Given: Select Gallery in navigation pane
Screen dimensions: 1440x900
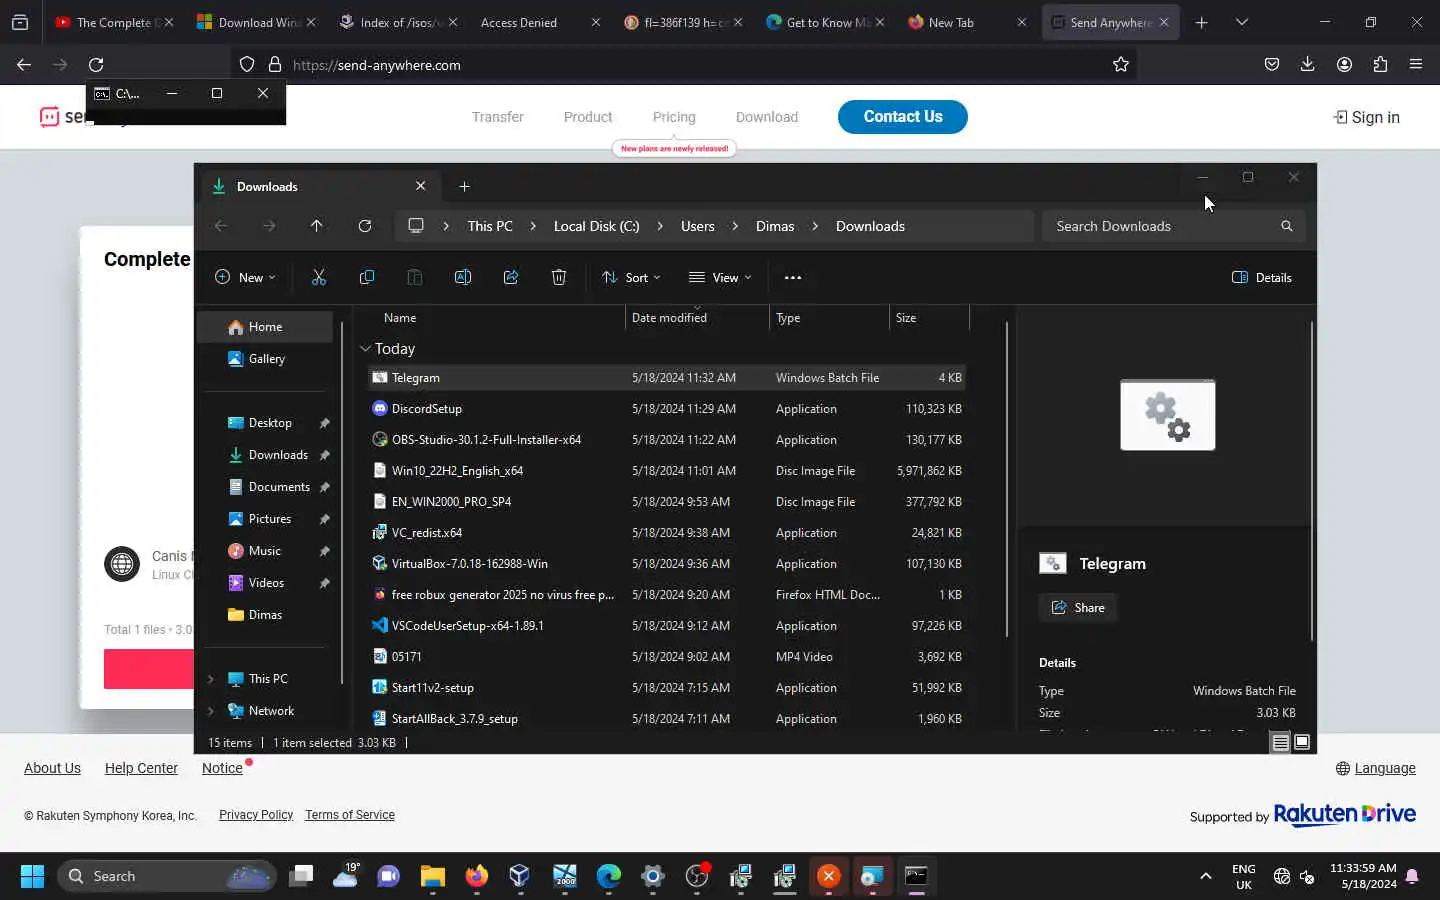Looking at the screenshot, I should click(265, 359).
